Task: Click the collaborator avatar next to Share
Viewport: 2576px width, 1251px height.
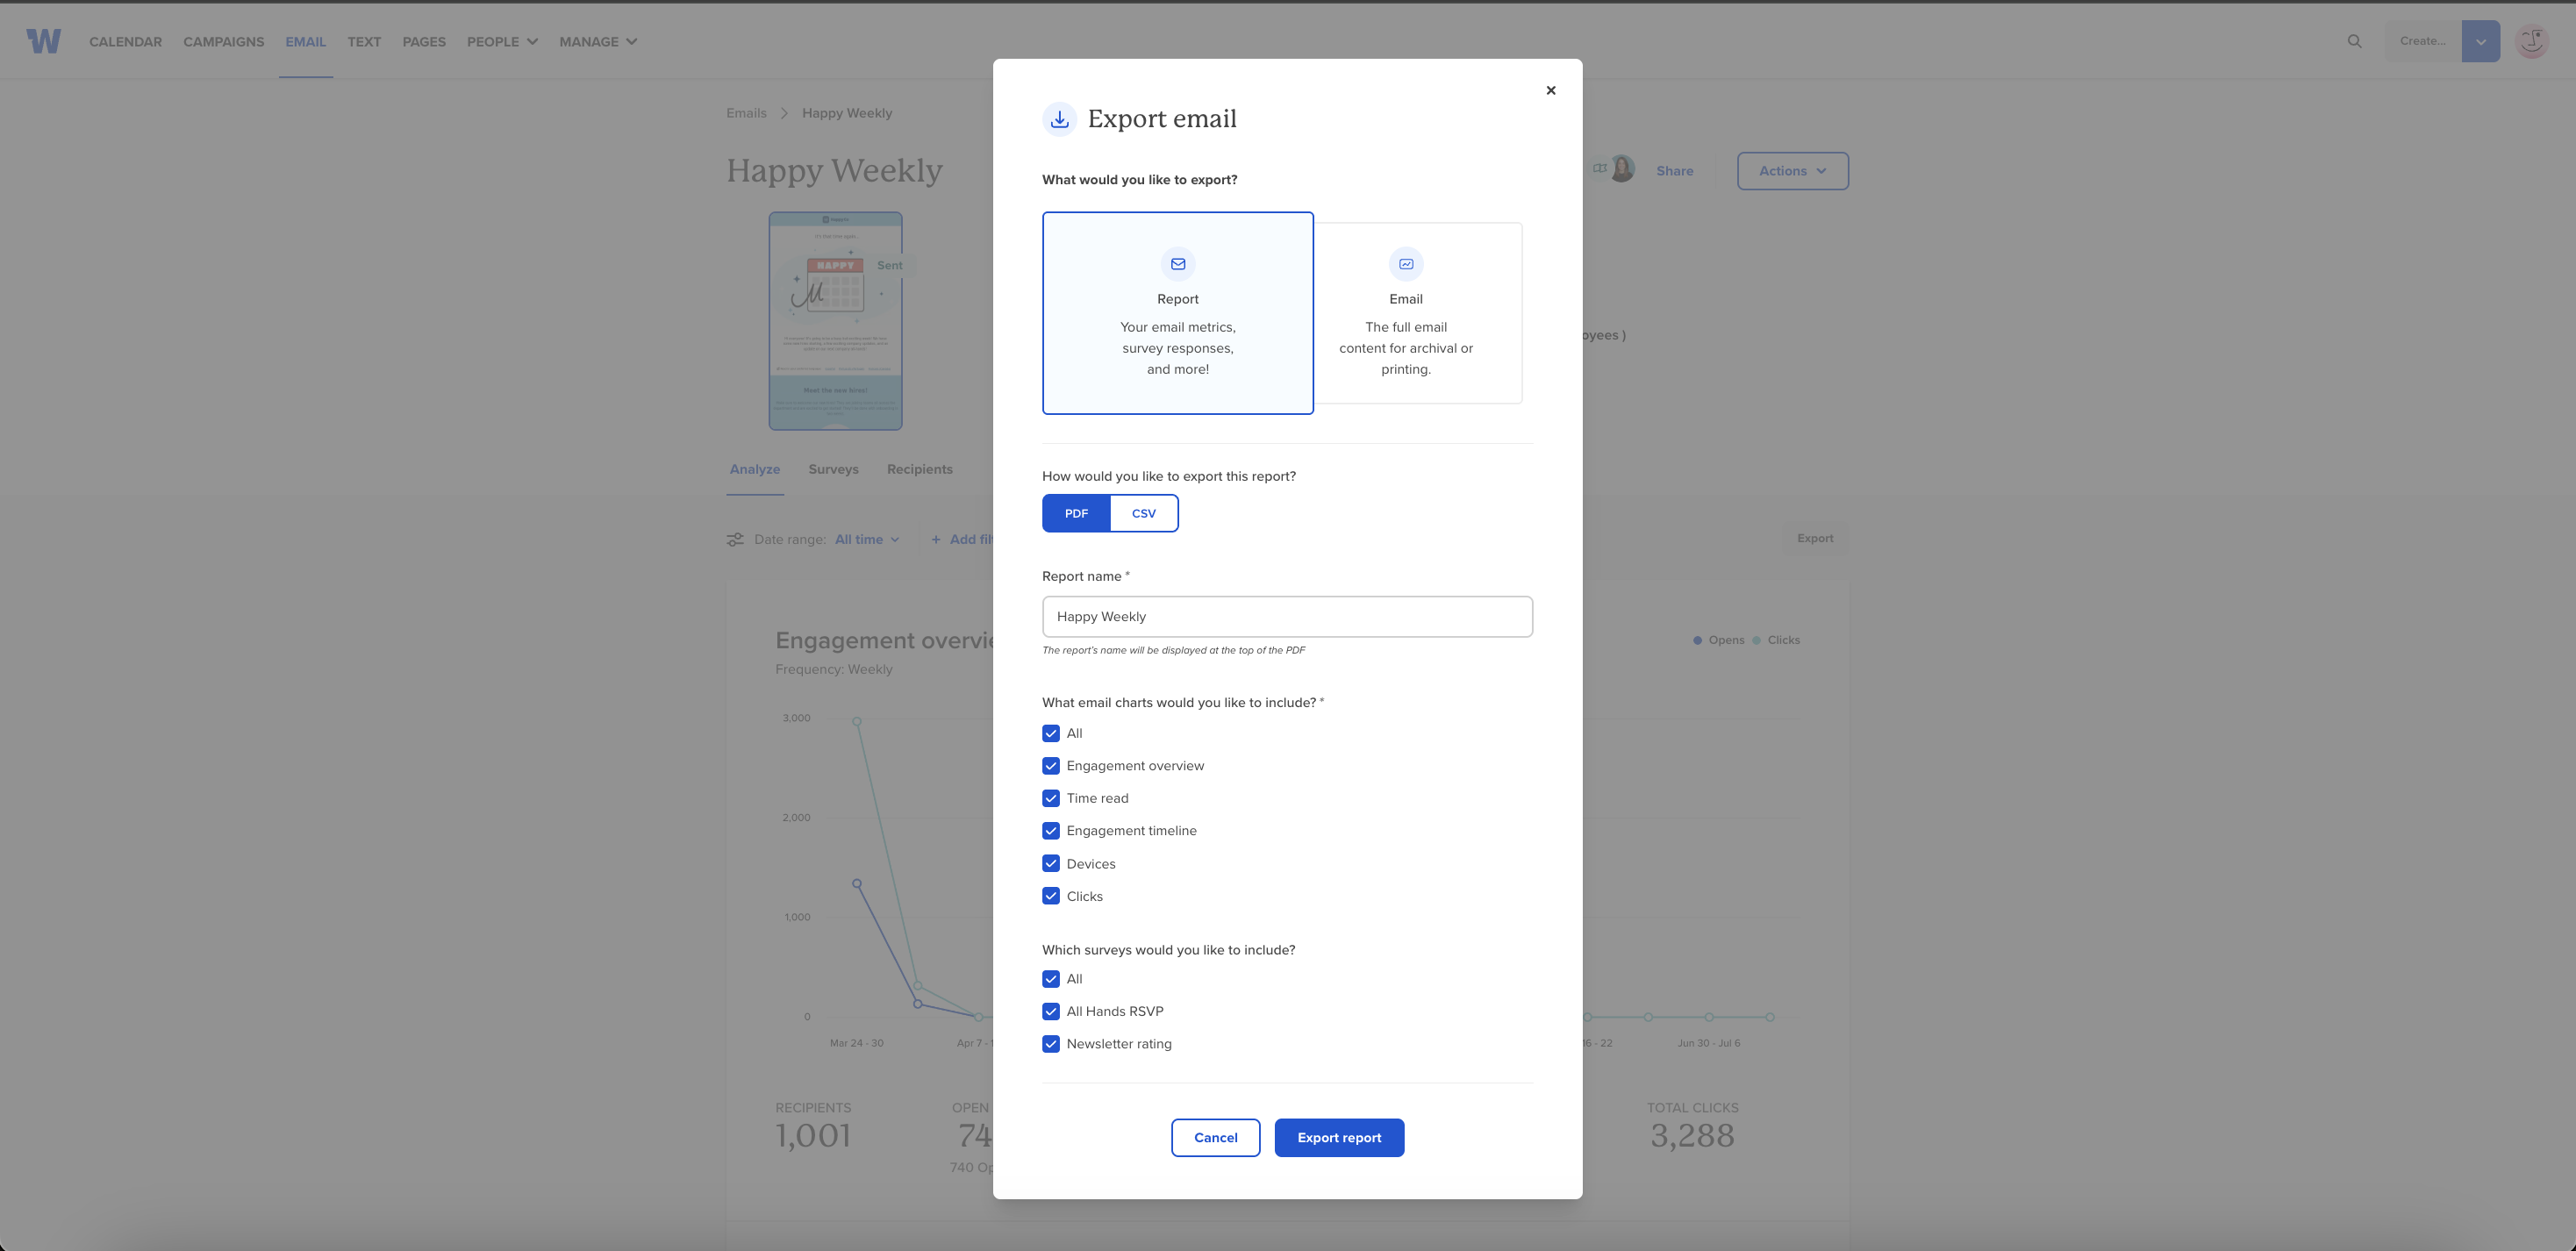Action: click(1622, 169)
